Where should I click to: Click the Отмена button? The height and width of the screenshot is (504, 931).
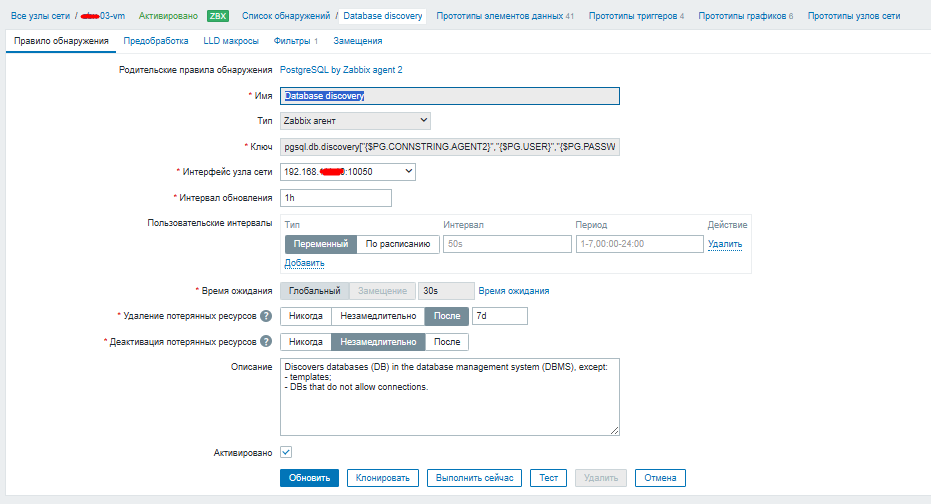coord(660,478)
